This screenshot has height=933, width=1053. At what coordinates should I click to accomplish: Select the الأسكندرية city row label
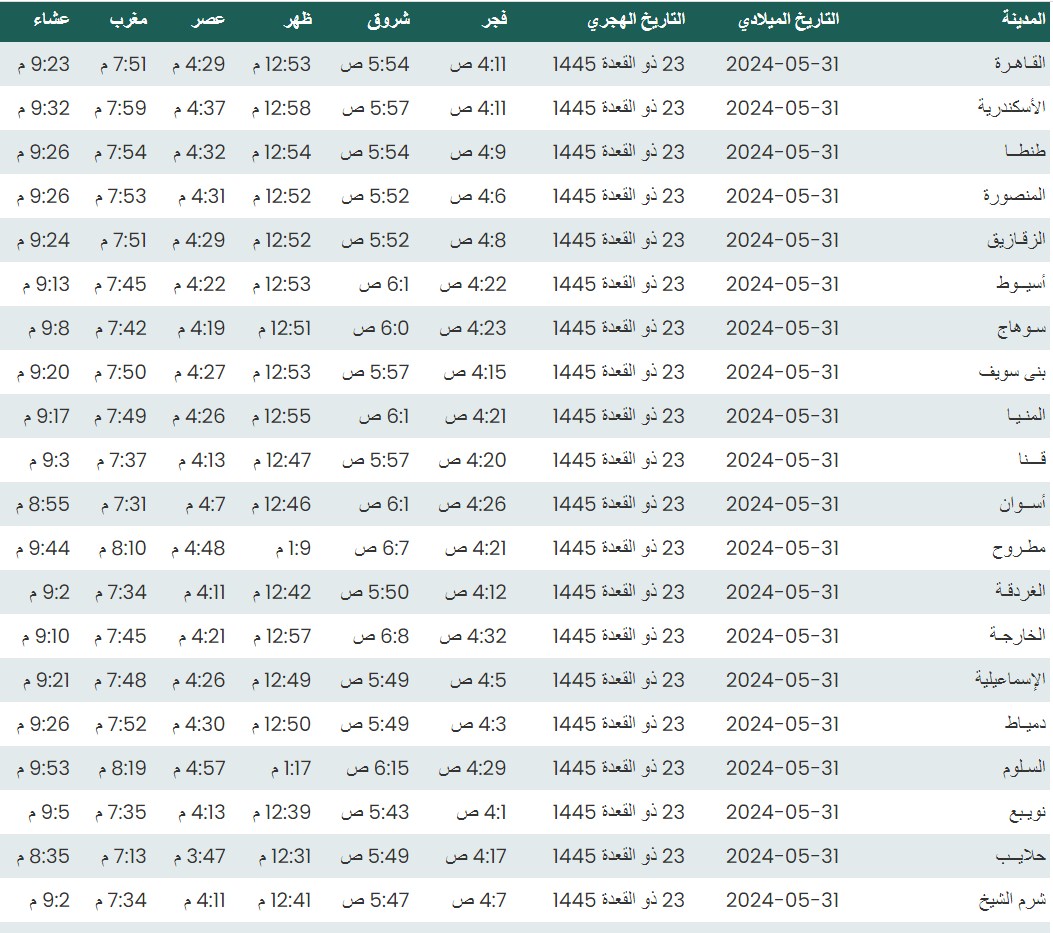tap(1011, 108)
